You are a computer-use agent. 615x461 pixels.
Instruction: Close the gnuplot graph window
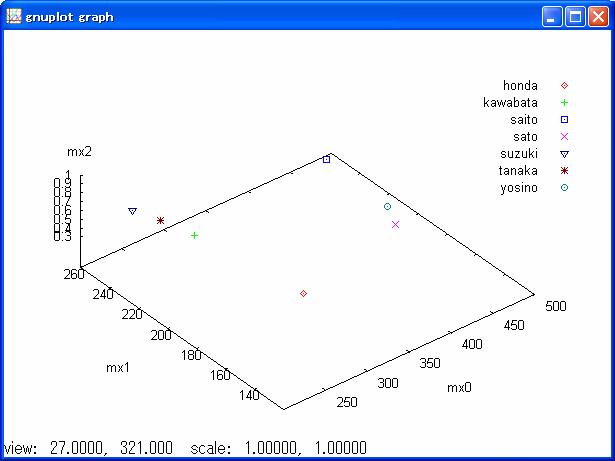pyautogui.click(x=597, y=16)
